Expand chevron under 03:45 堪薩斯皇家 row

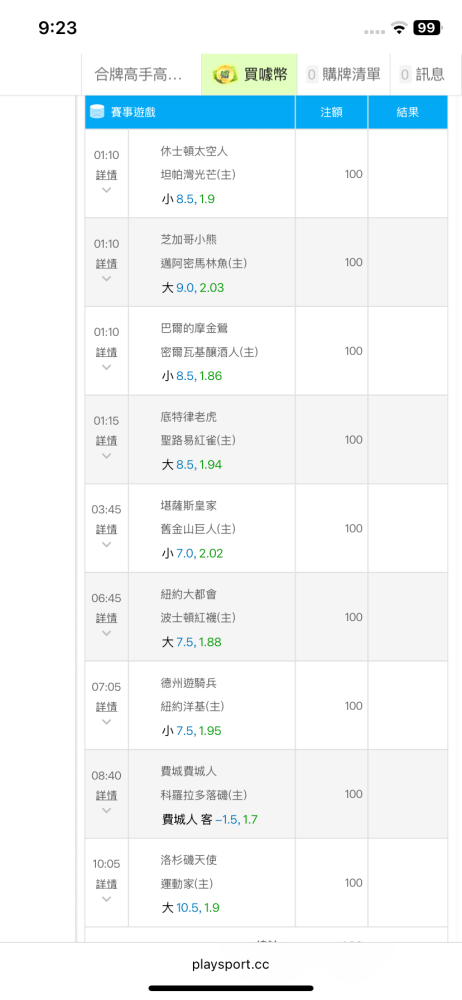107,545
